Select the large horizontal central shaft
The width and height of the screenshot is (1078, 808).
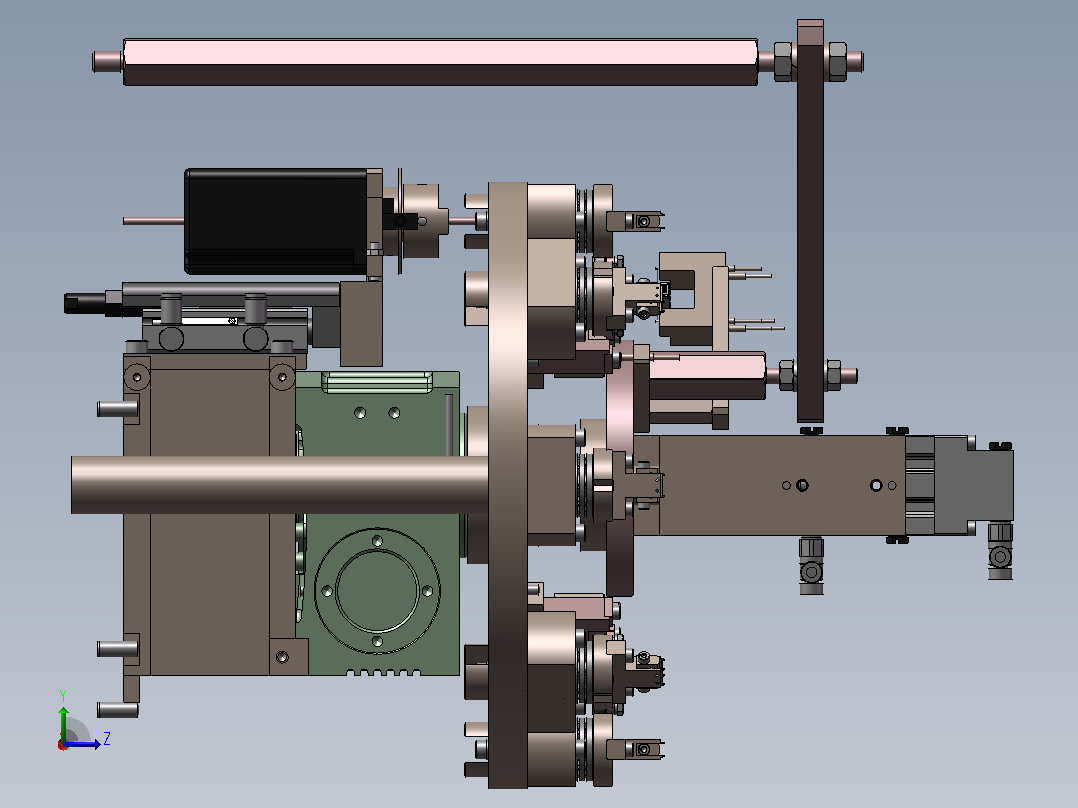(x=280, y=485)
